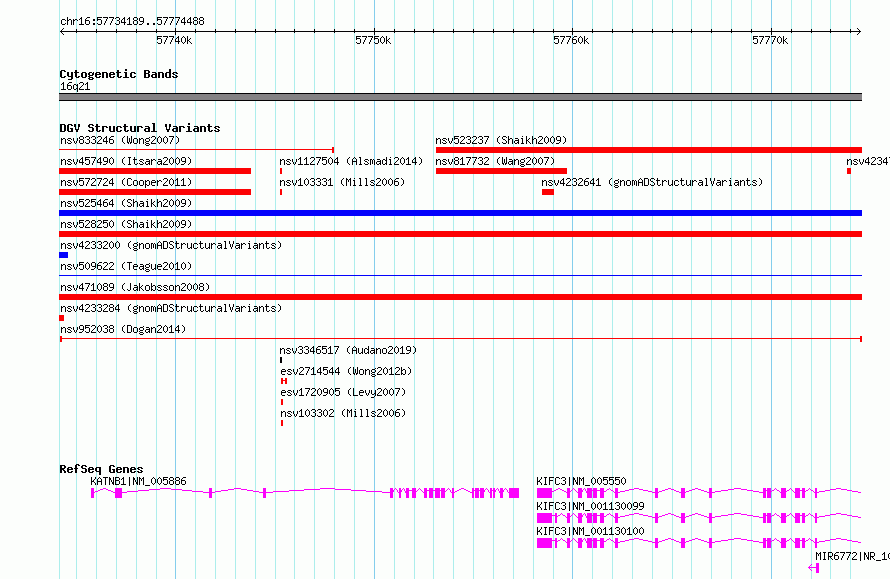The height and width of the screenshot is (579, 890).
Task: Open esv1720905 (Levy2007) label
Action: coord(343,392)
